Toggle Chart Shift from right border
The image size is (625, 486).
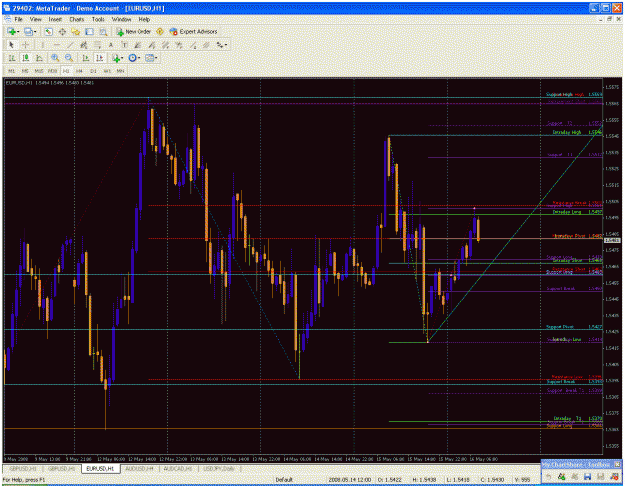pyautogui.click(x=99, y=58)
